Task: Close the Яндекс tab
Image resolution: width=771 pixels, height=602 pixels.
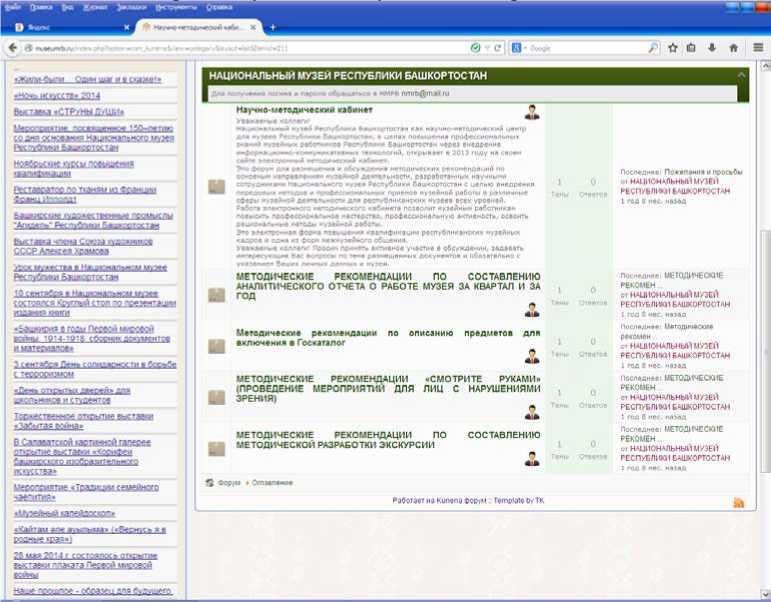Action: pos(126,28)
